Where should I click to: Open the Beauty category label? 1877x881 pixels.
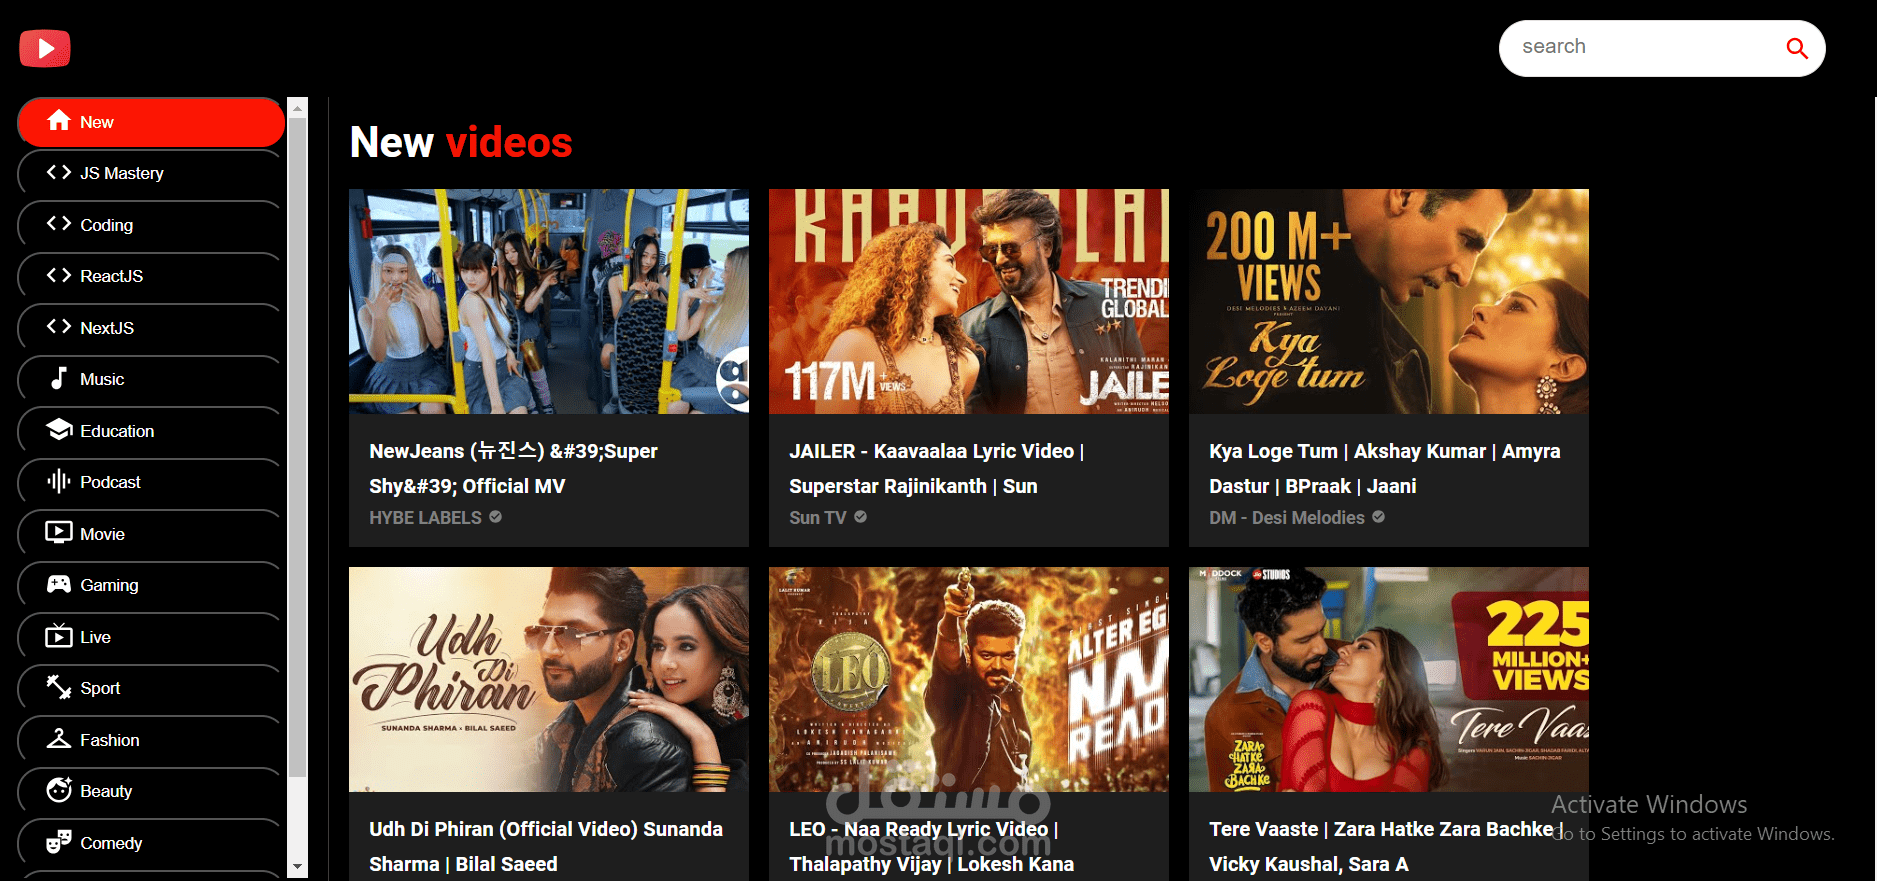[x=106, y=791]
